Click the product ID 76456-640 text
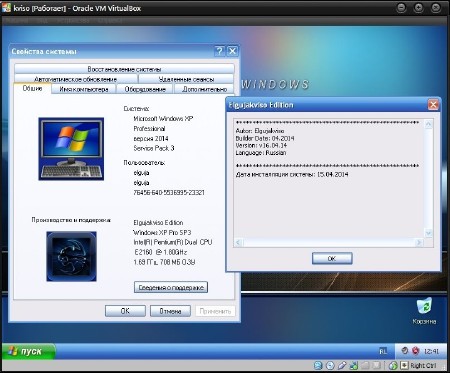This screenshot has width=450, height=373. pos(169,192)
